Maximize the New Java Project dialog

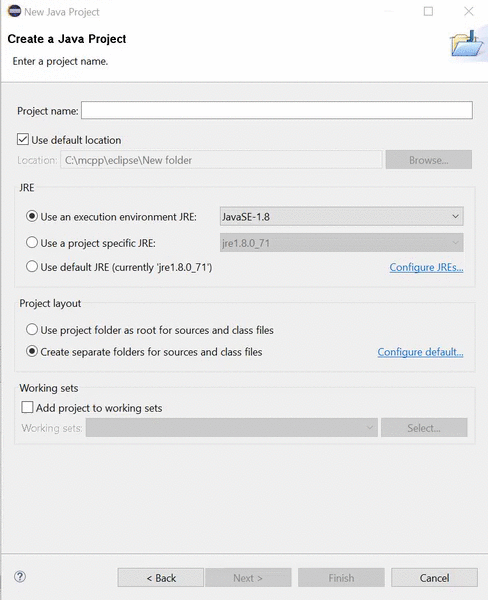click(428, 11)
